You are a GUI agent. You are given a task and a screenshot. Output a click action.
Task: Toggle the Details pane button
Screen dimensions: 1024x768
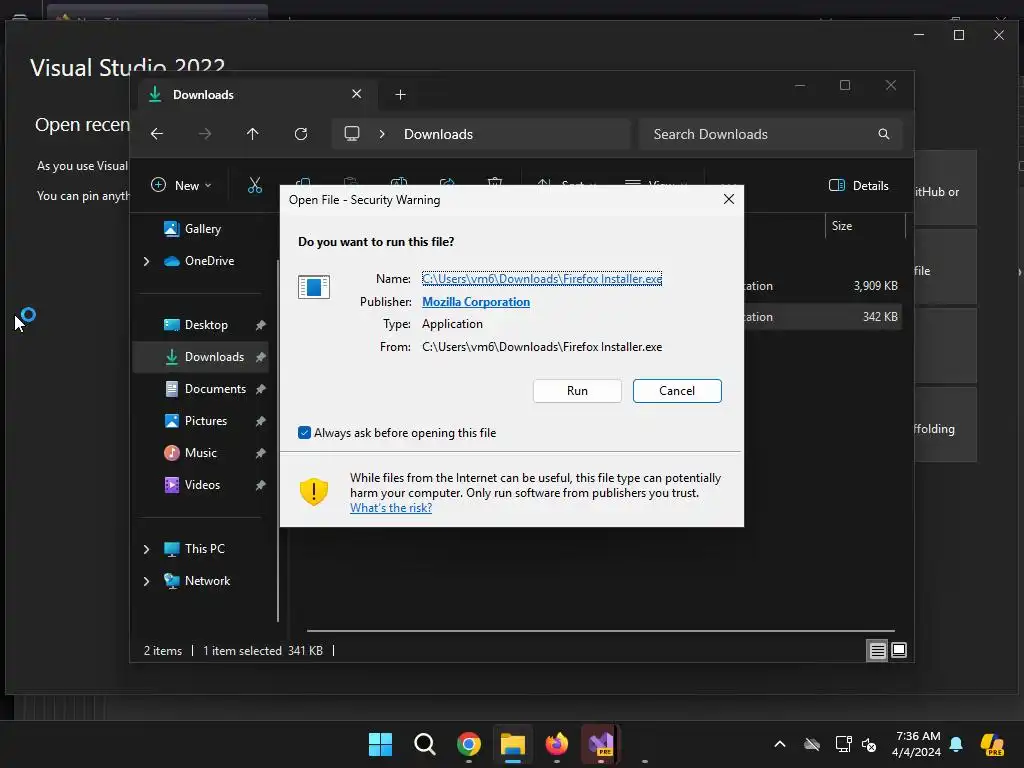point(859,185)
